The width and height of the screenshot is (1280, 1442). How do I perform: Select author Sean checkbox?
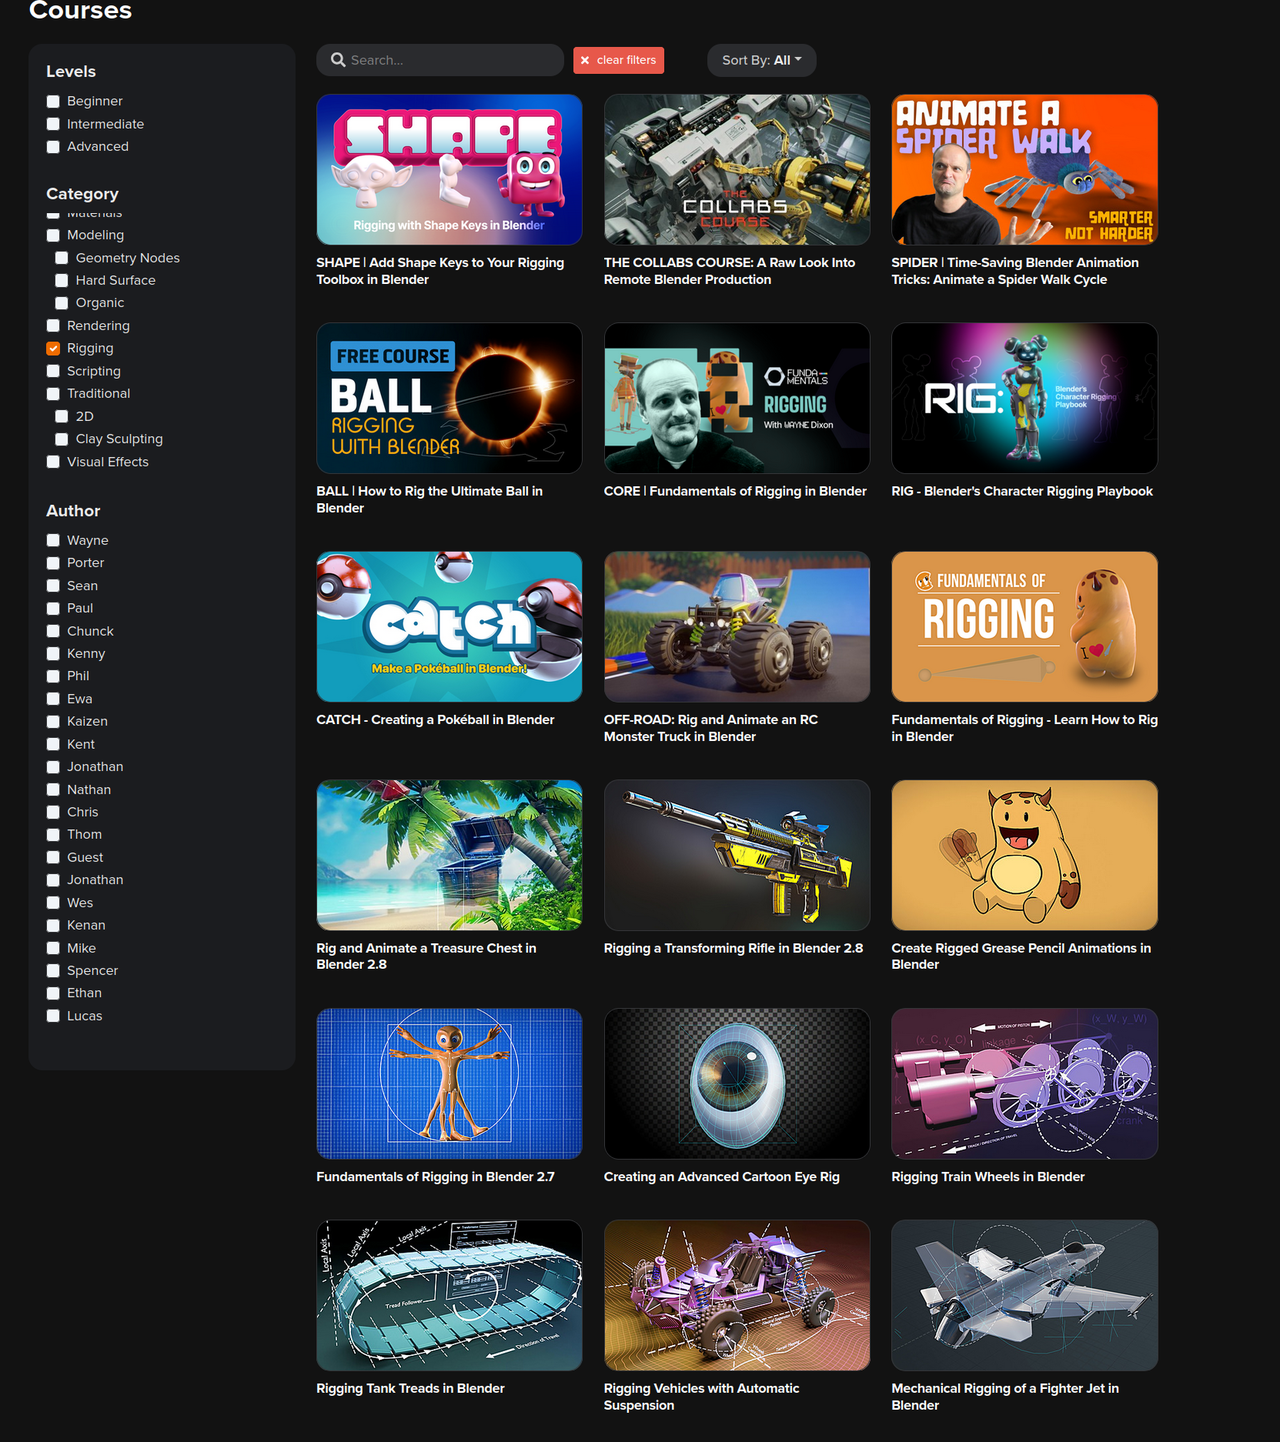tap(53, 586)
